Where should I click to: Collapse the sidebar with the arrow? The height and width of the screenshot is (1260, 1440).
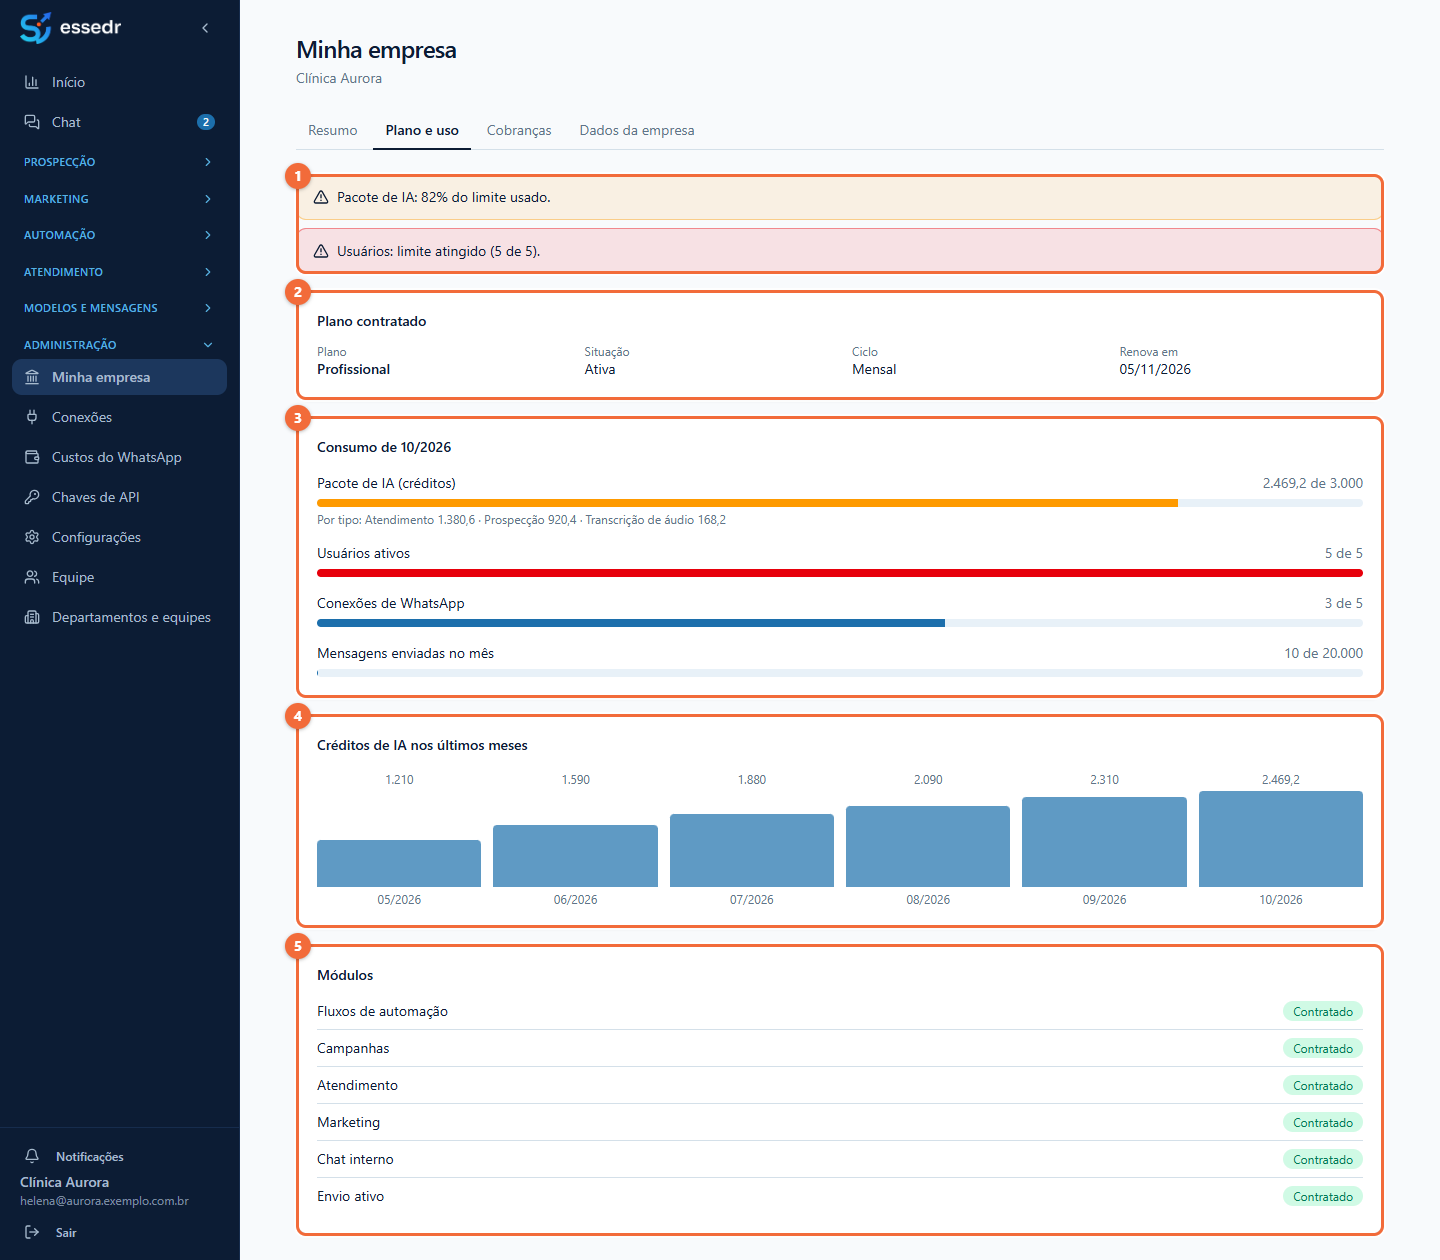pos(205,28)
